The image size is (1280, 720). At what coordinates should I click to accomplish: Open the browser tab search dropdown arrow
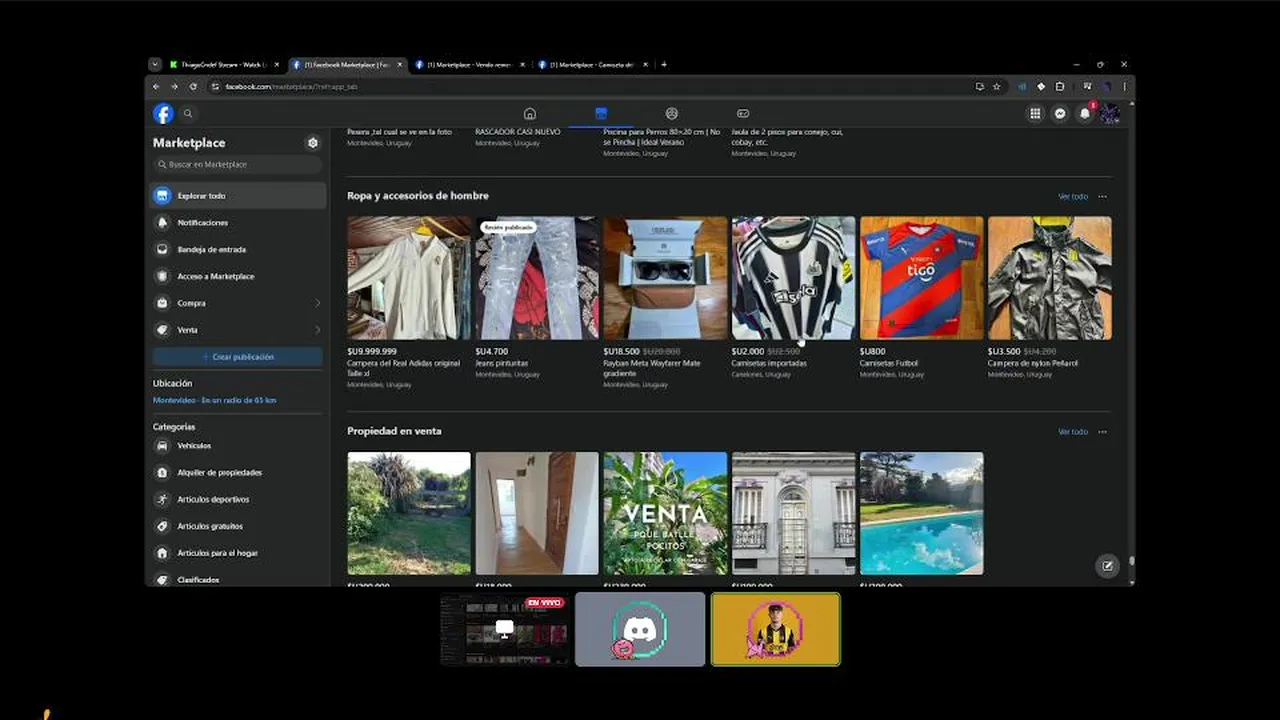pyautogui.click(x=155, y=65)
